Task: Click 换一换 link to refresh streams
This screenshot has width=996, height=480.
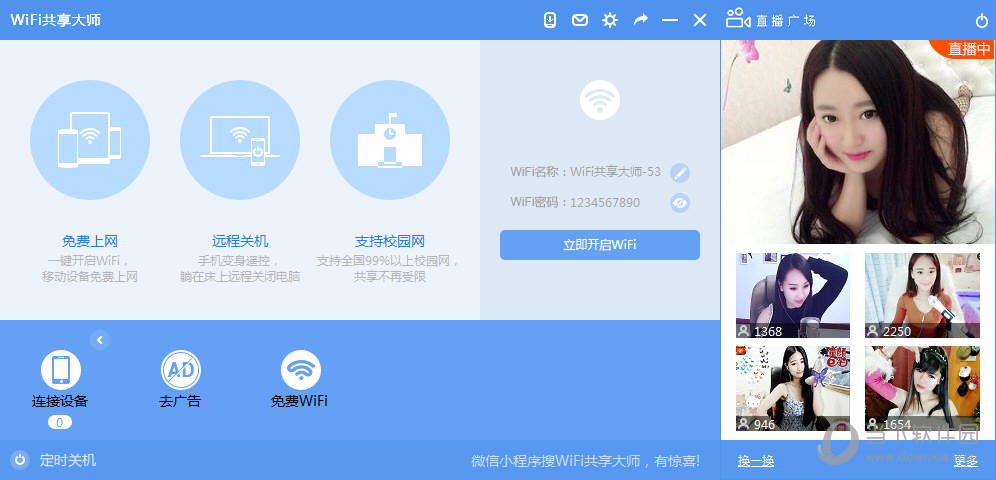Action: point(756,461)
